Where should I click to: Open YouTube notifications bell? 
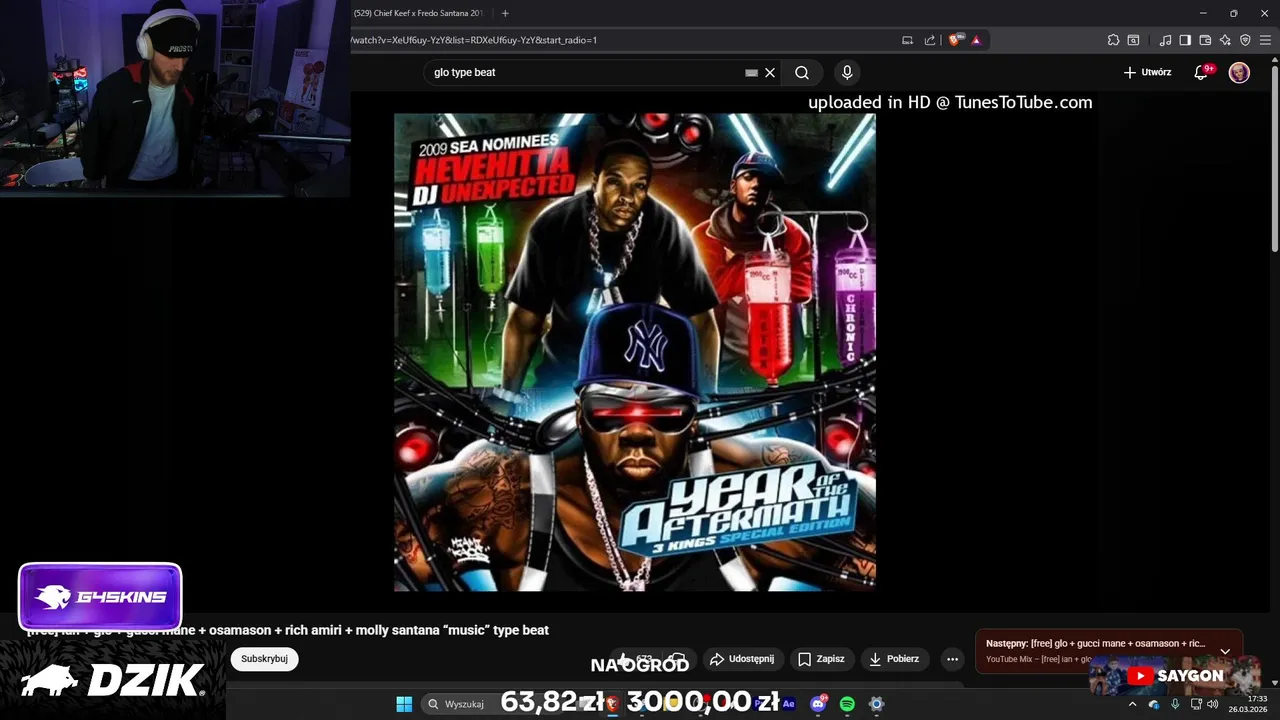pos(1201,72)
